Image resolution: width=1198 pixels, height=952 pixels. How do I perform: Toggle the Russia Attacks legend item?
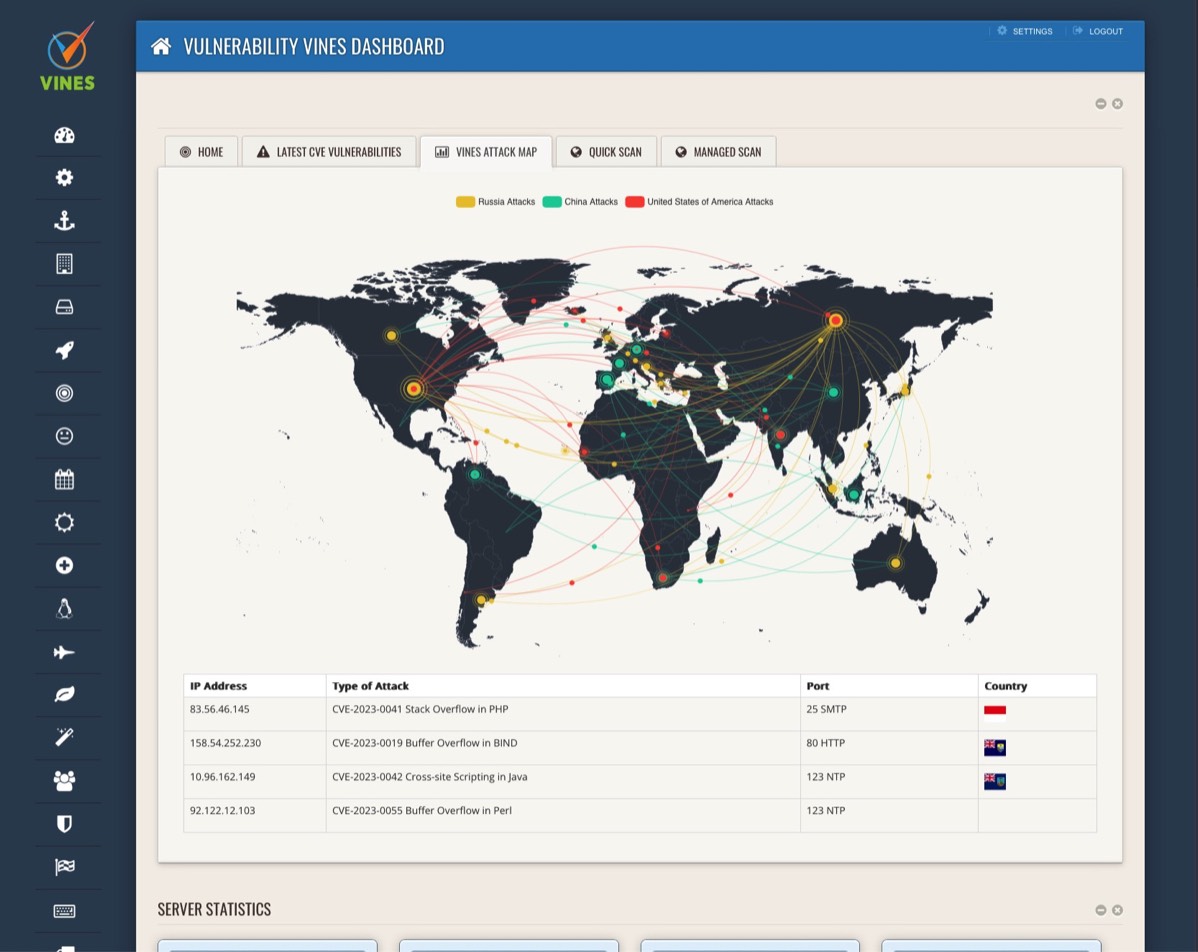tap(496, 202)
